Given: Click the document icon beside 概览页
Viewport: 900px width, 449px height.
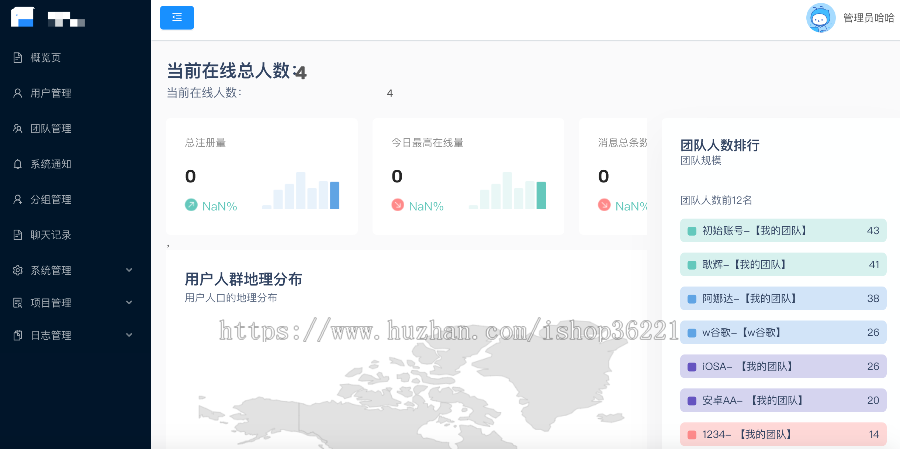Looking at the screenshot, I should coord(17,57).
